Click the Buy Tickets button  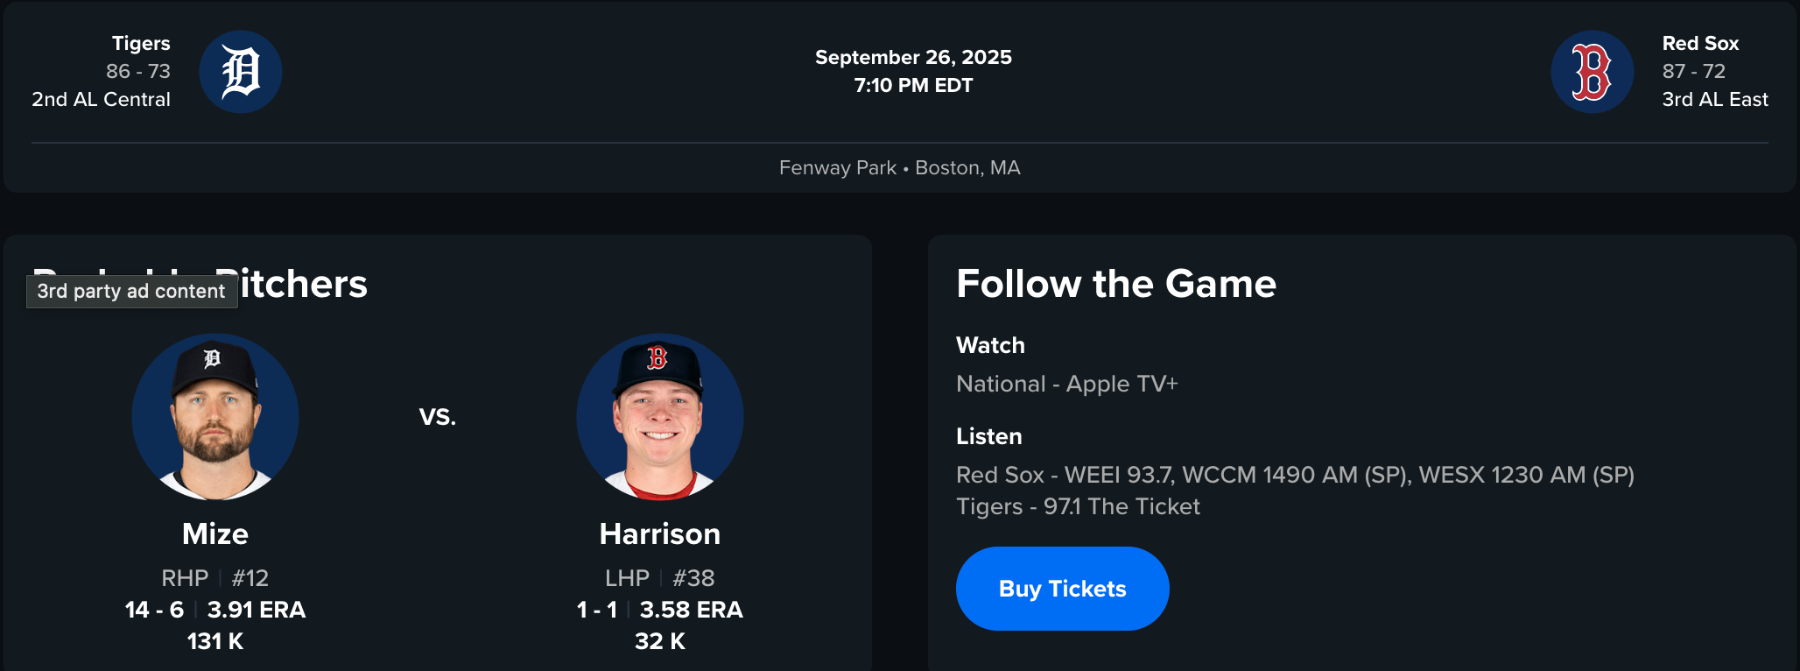coord(1062,589)
